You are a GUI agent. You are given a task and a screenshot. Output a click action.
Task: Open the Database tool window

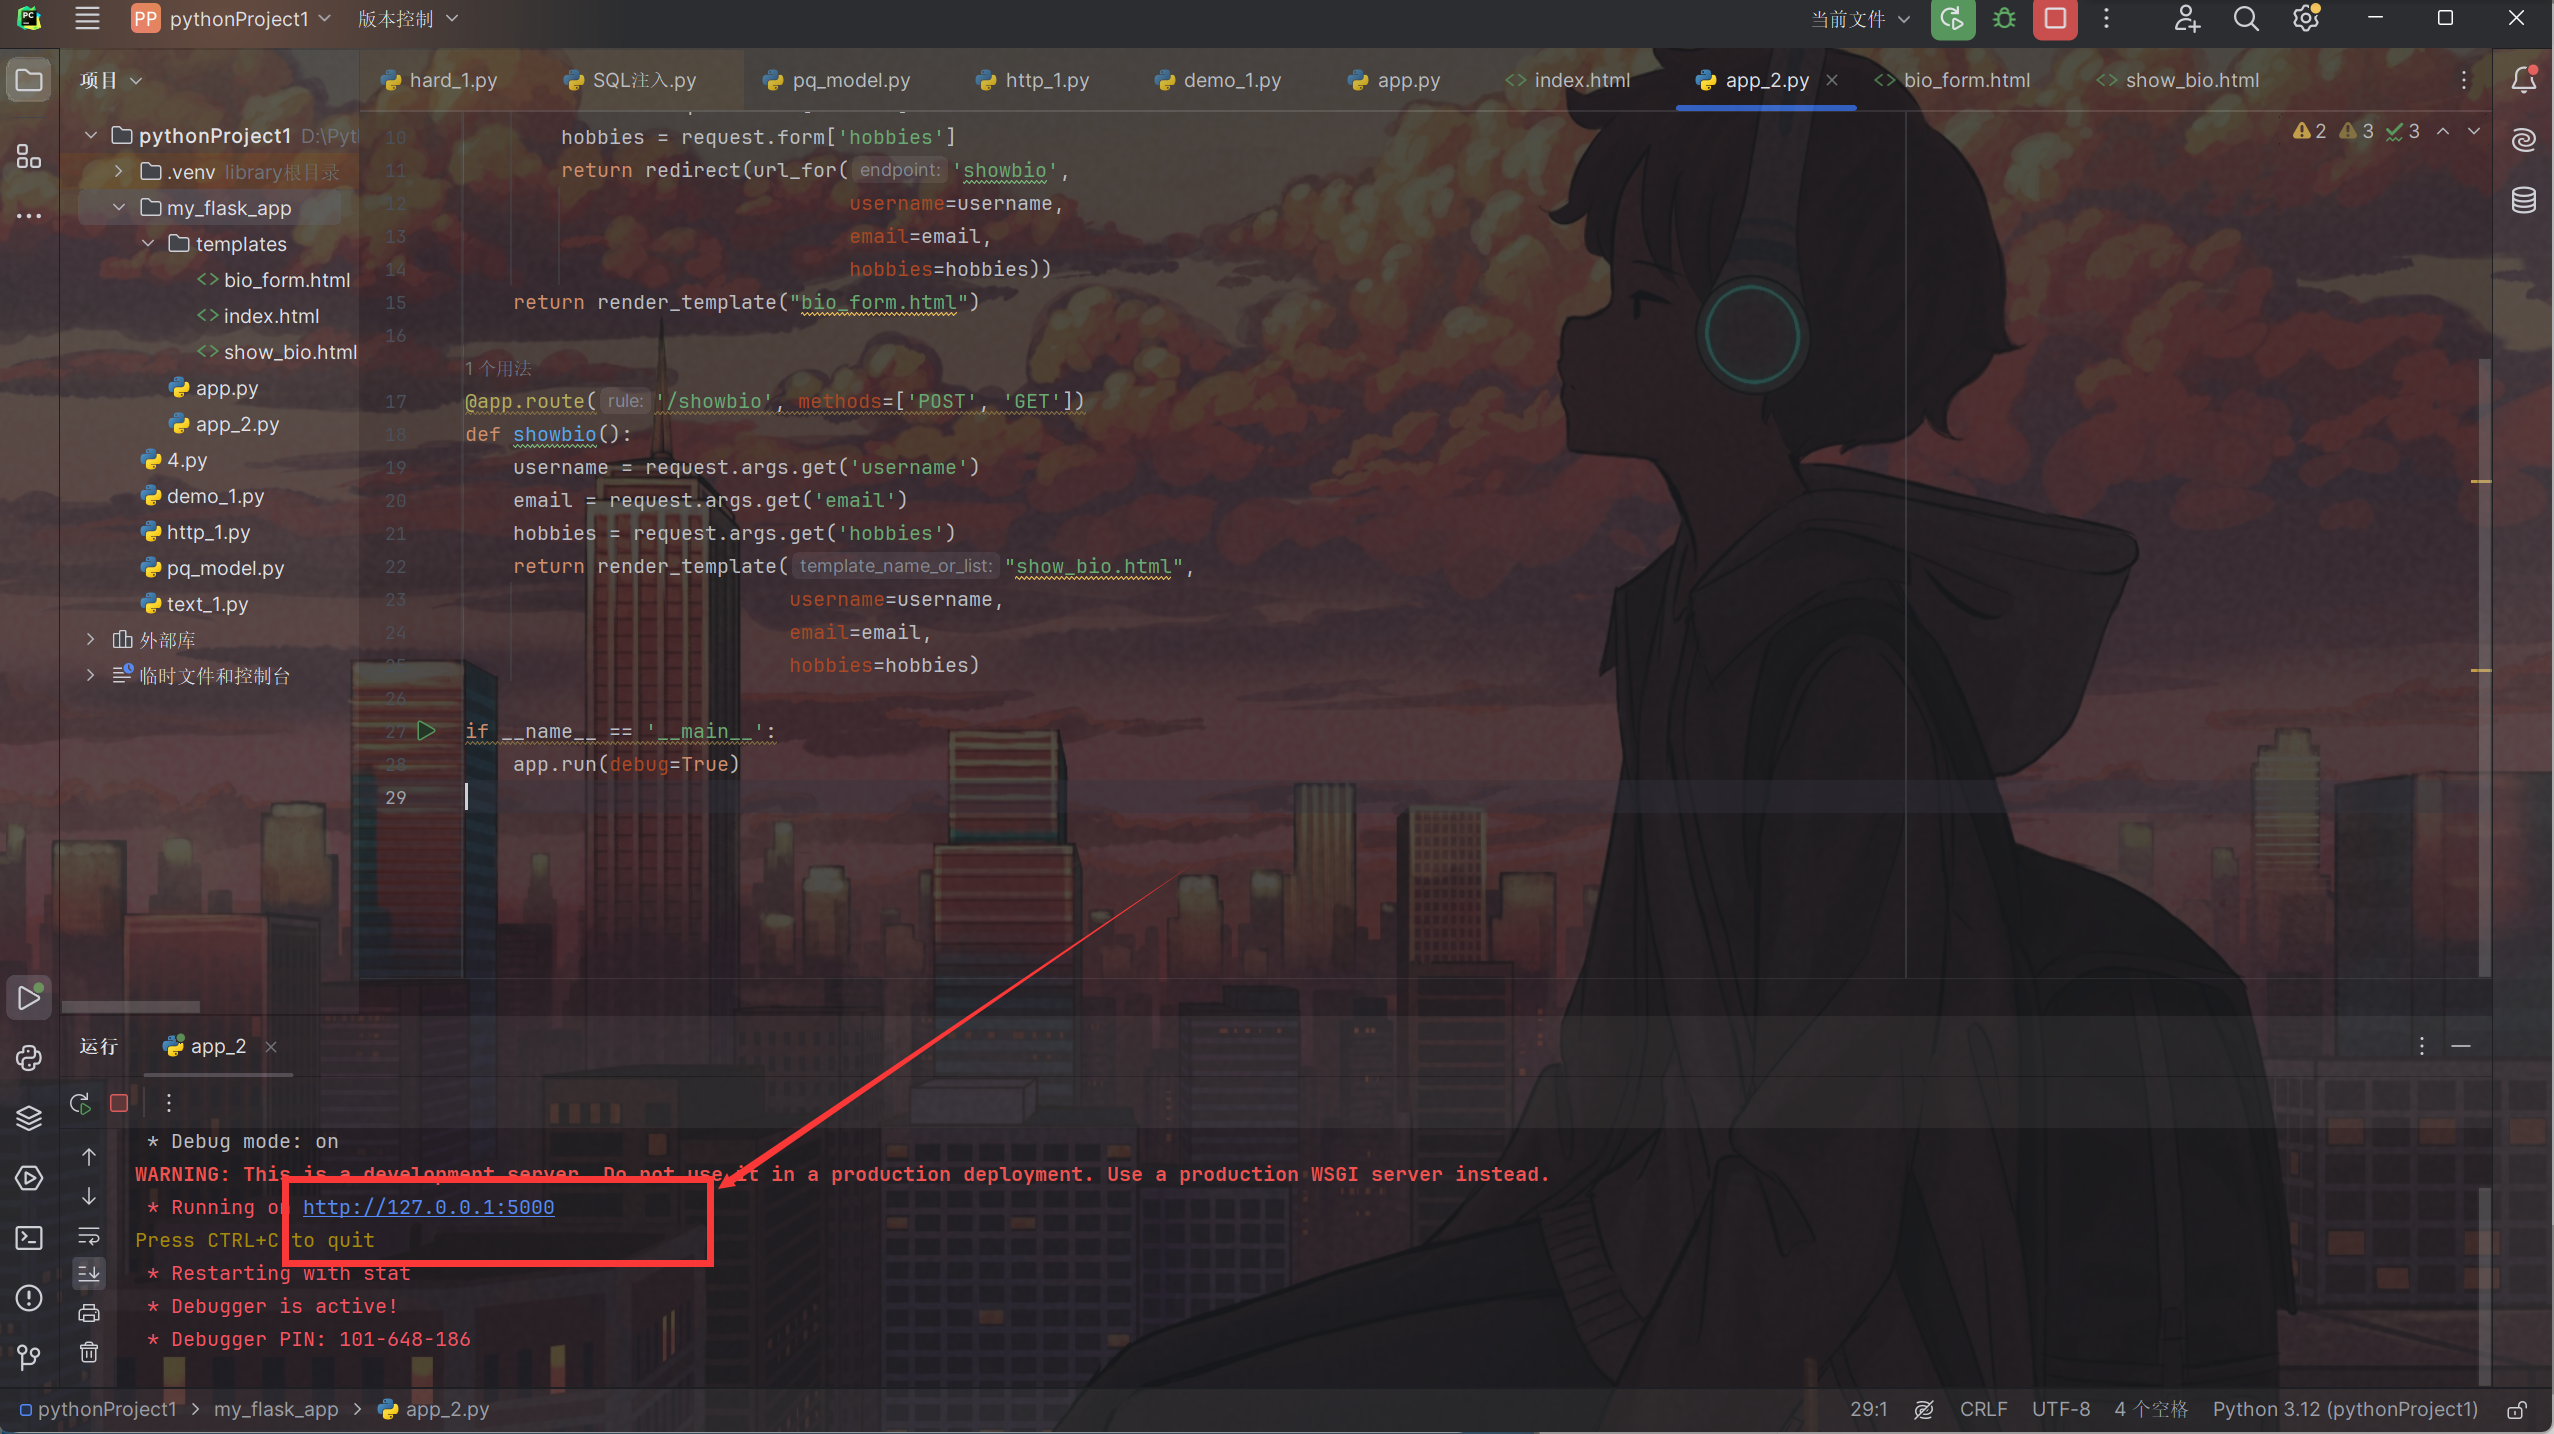pos(2523,200)
